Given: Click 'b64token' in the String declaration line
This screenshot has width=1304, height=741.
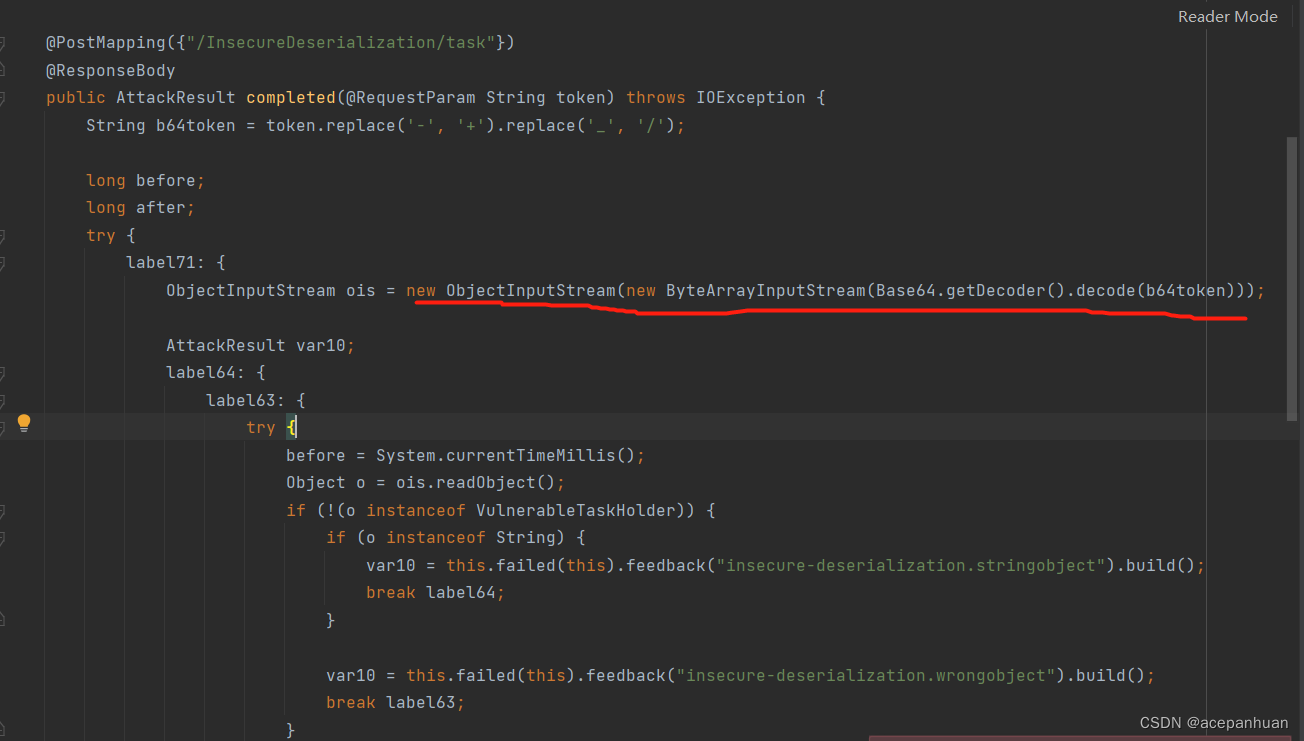Looking at the screenshot, I should click(196, 126).
